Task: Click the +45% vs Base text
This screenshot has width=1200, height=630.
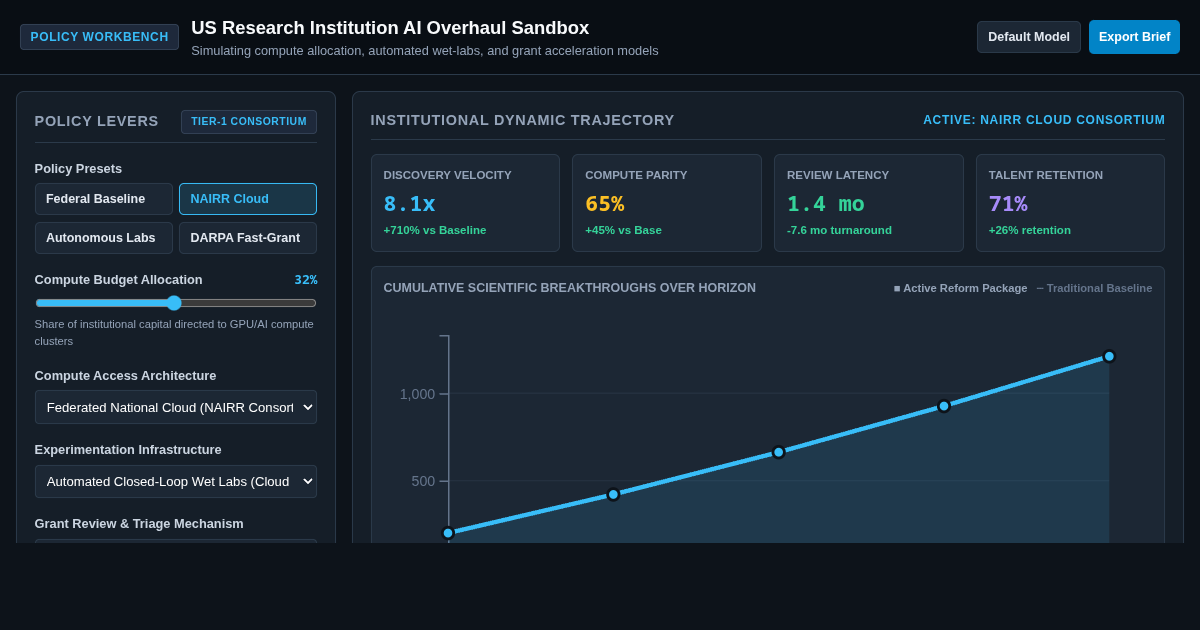Action: coord(623,230)
